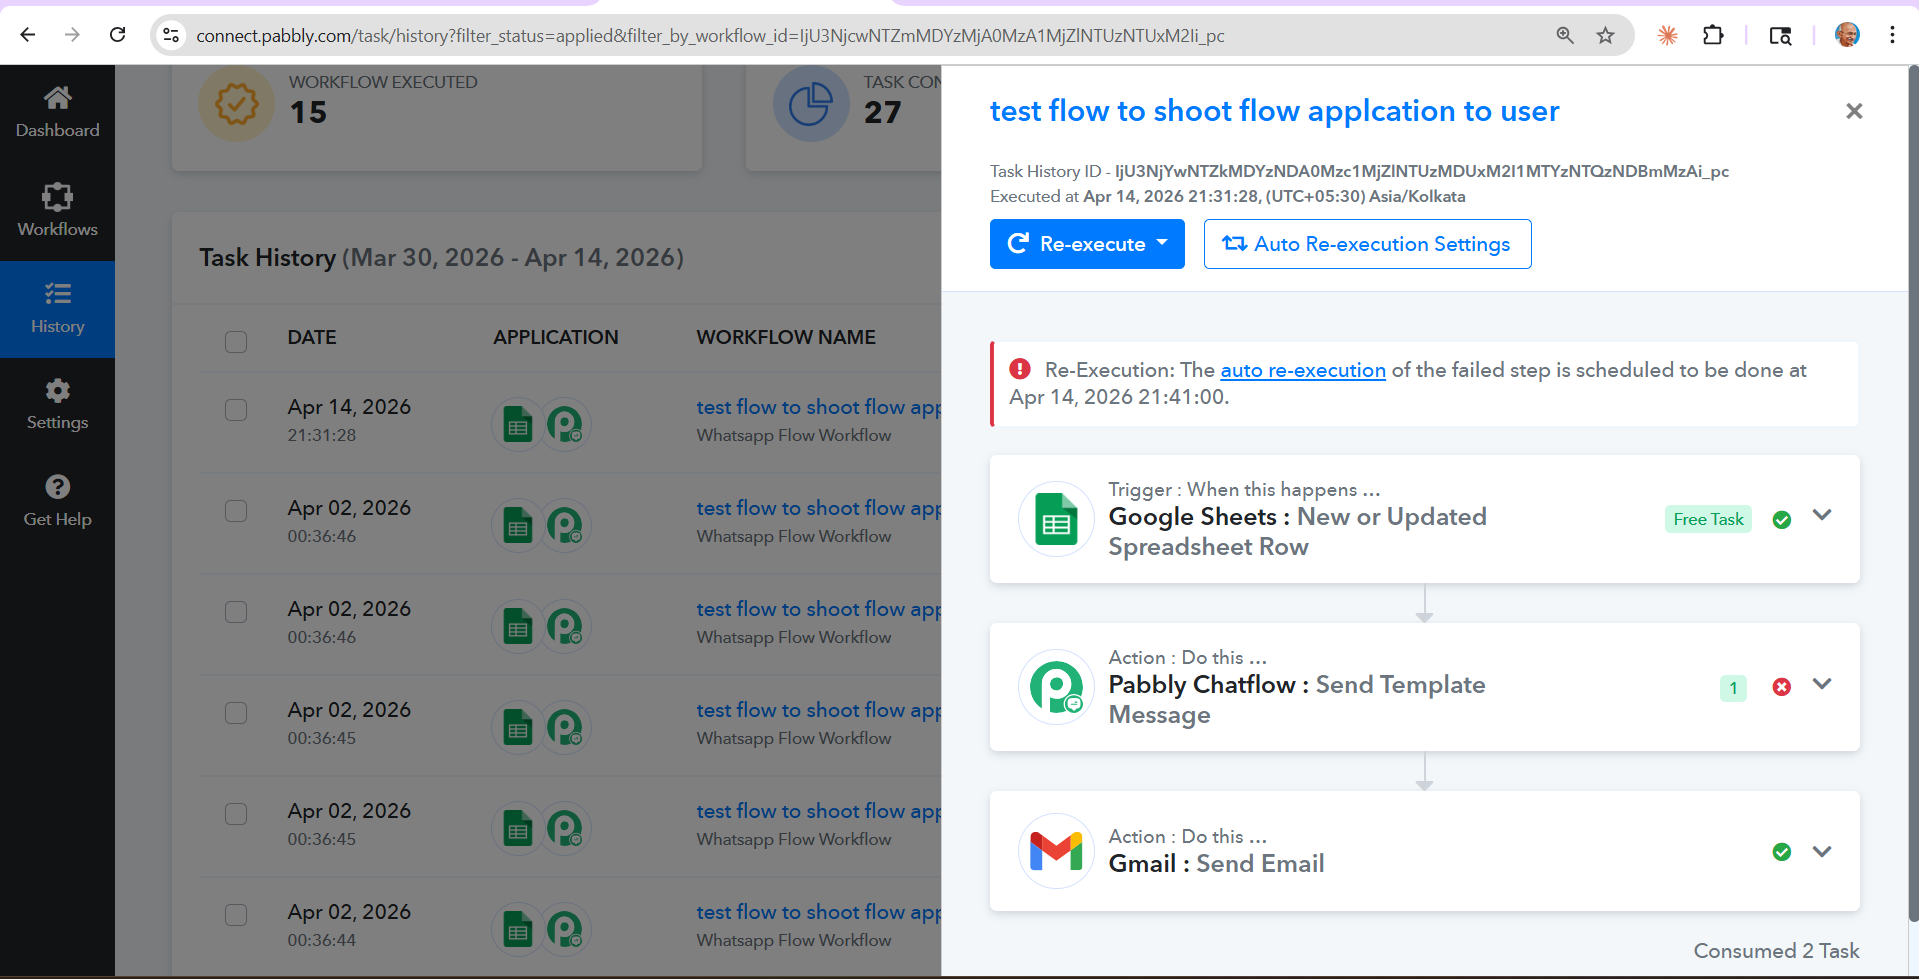The height and width of the screenshot is (979, 1919).
Task: Click Google Sheets icon in 00:36:44 row
Action: [x=517, y=929]
